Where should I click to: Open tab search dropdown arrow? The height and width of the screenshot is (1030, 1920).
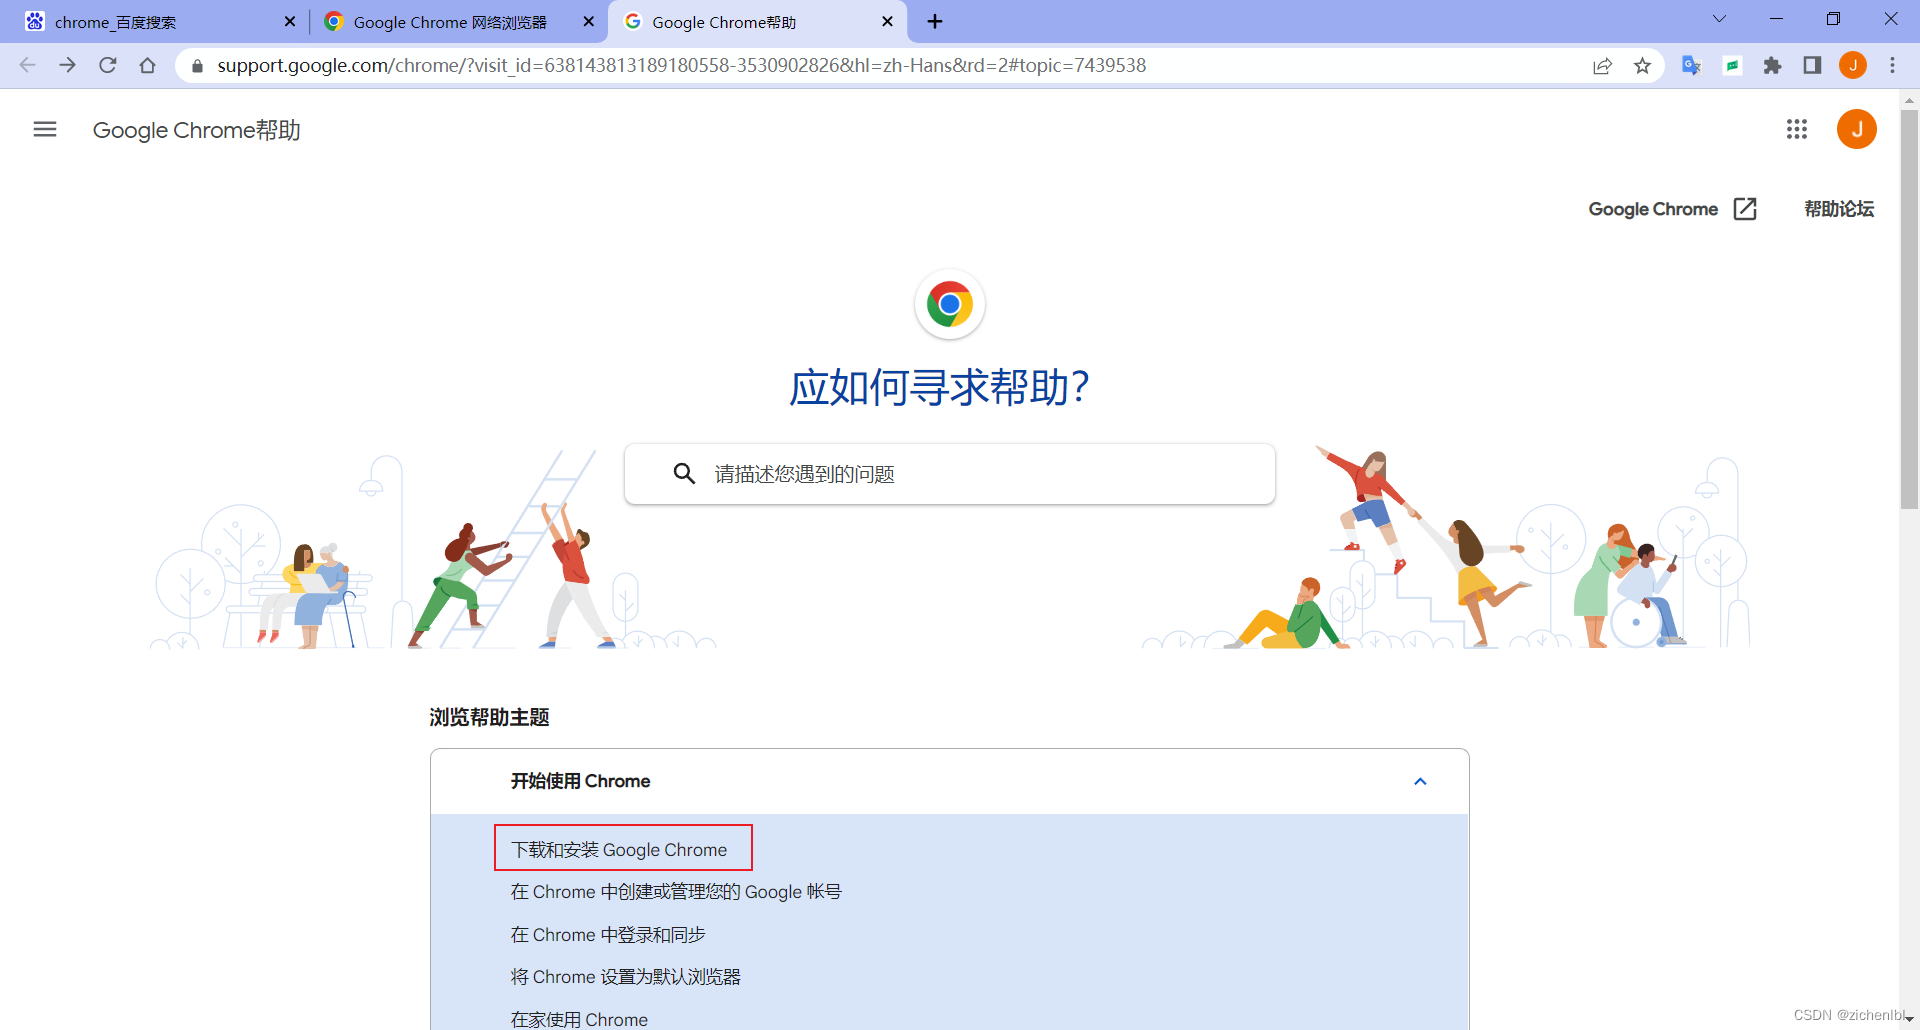(x=1719, y=19)
